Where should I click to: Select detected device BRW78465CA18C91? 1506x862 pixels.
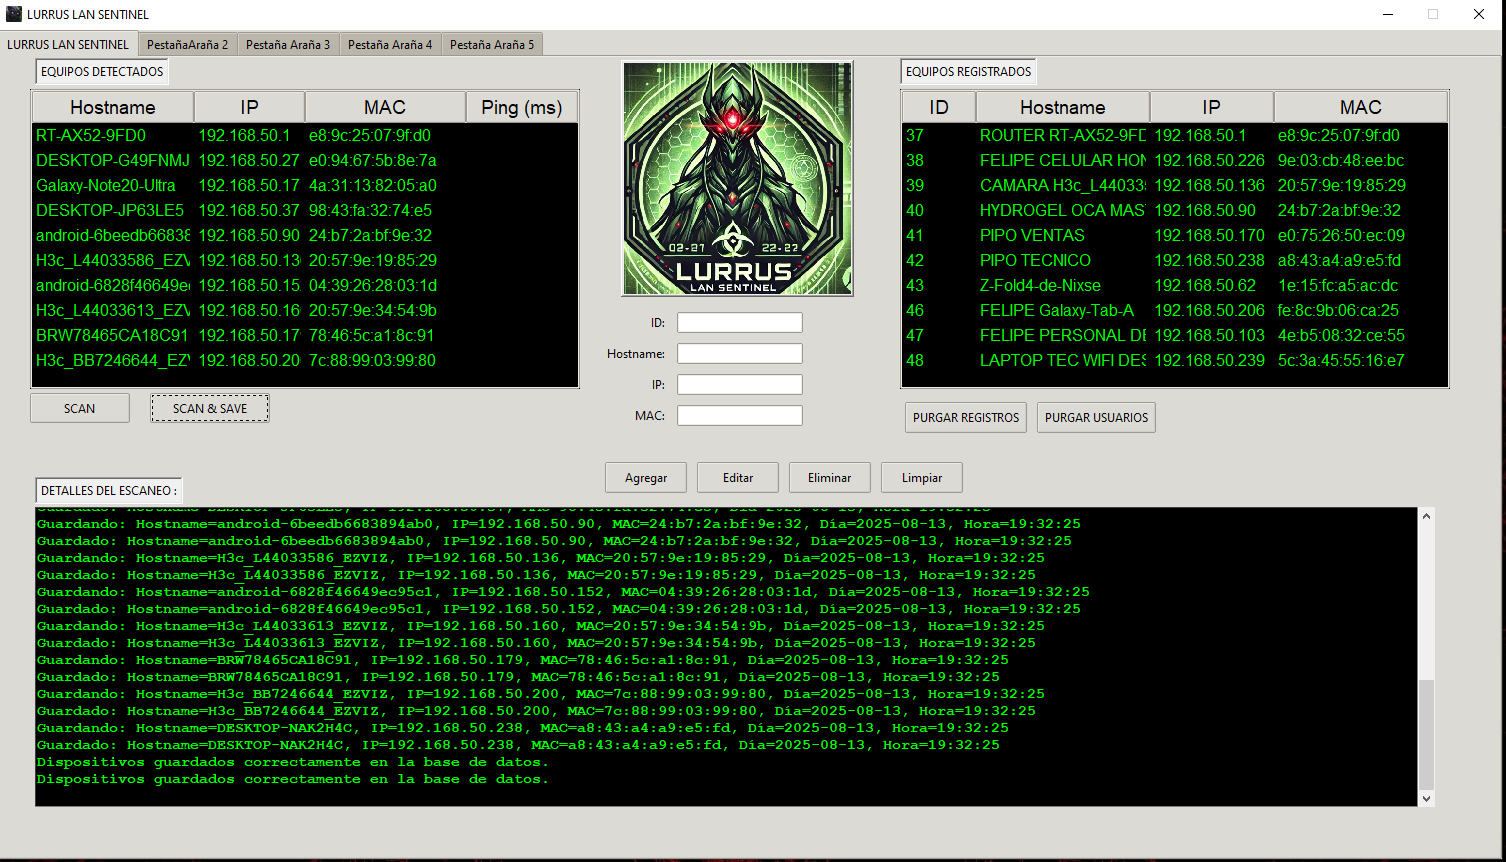305,335
